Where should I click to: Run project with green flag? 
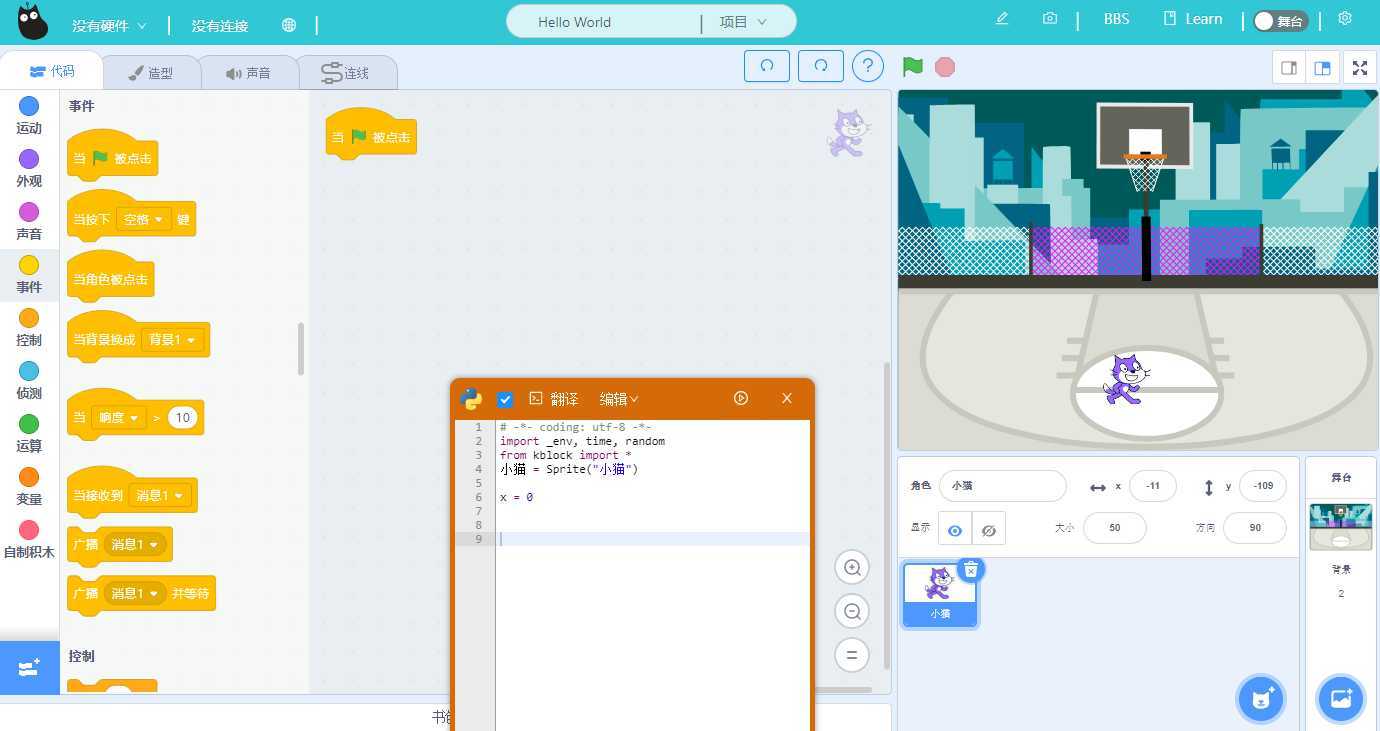pos(913,66)
